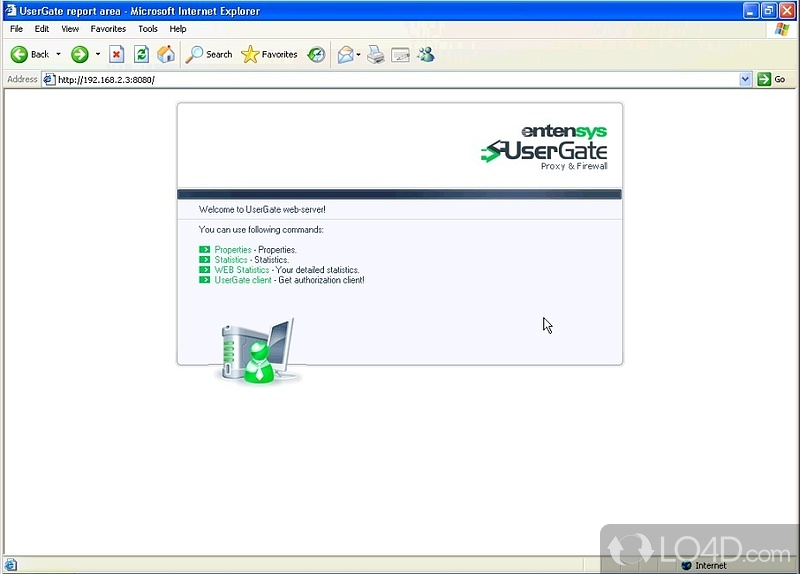Open the Search pane from the toolbar

pyautogui.click(x=209, y=54)
